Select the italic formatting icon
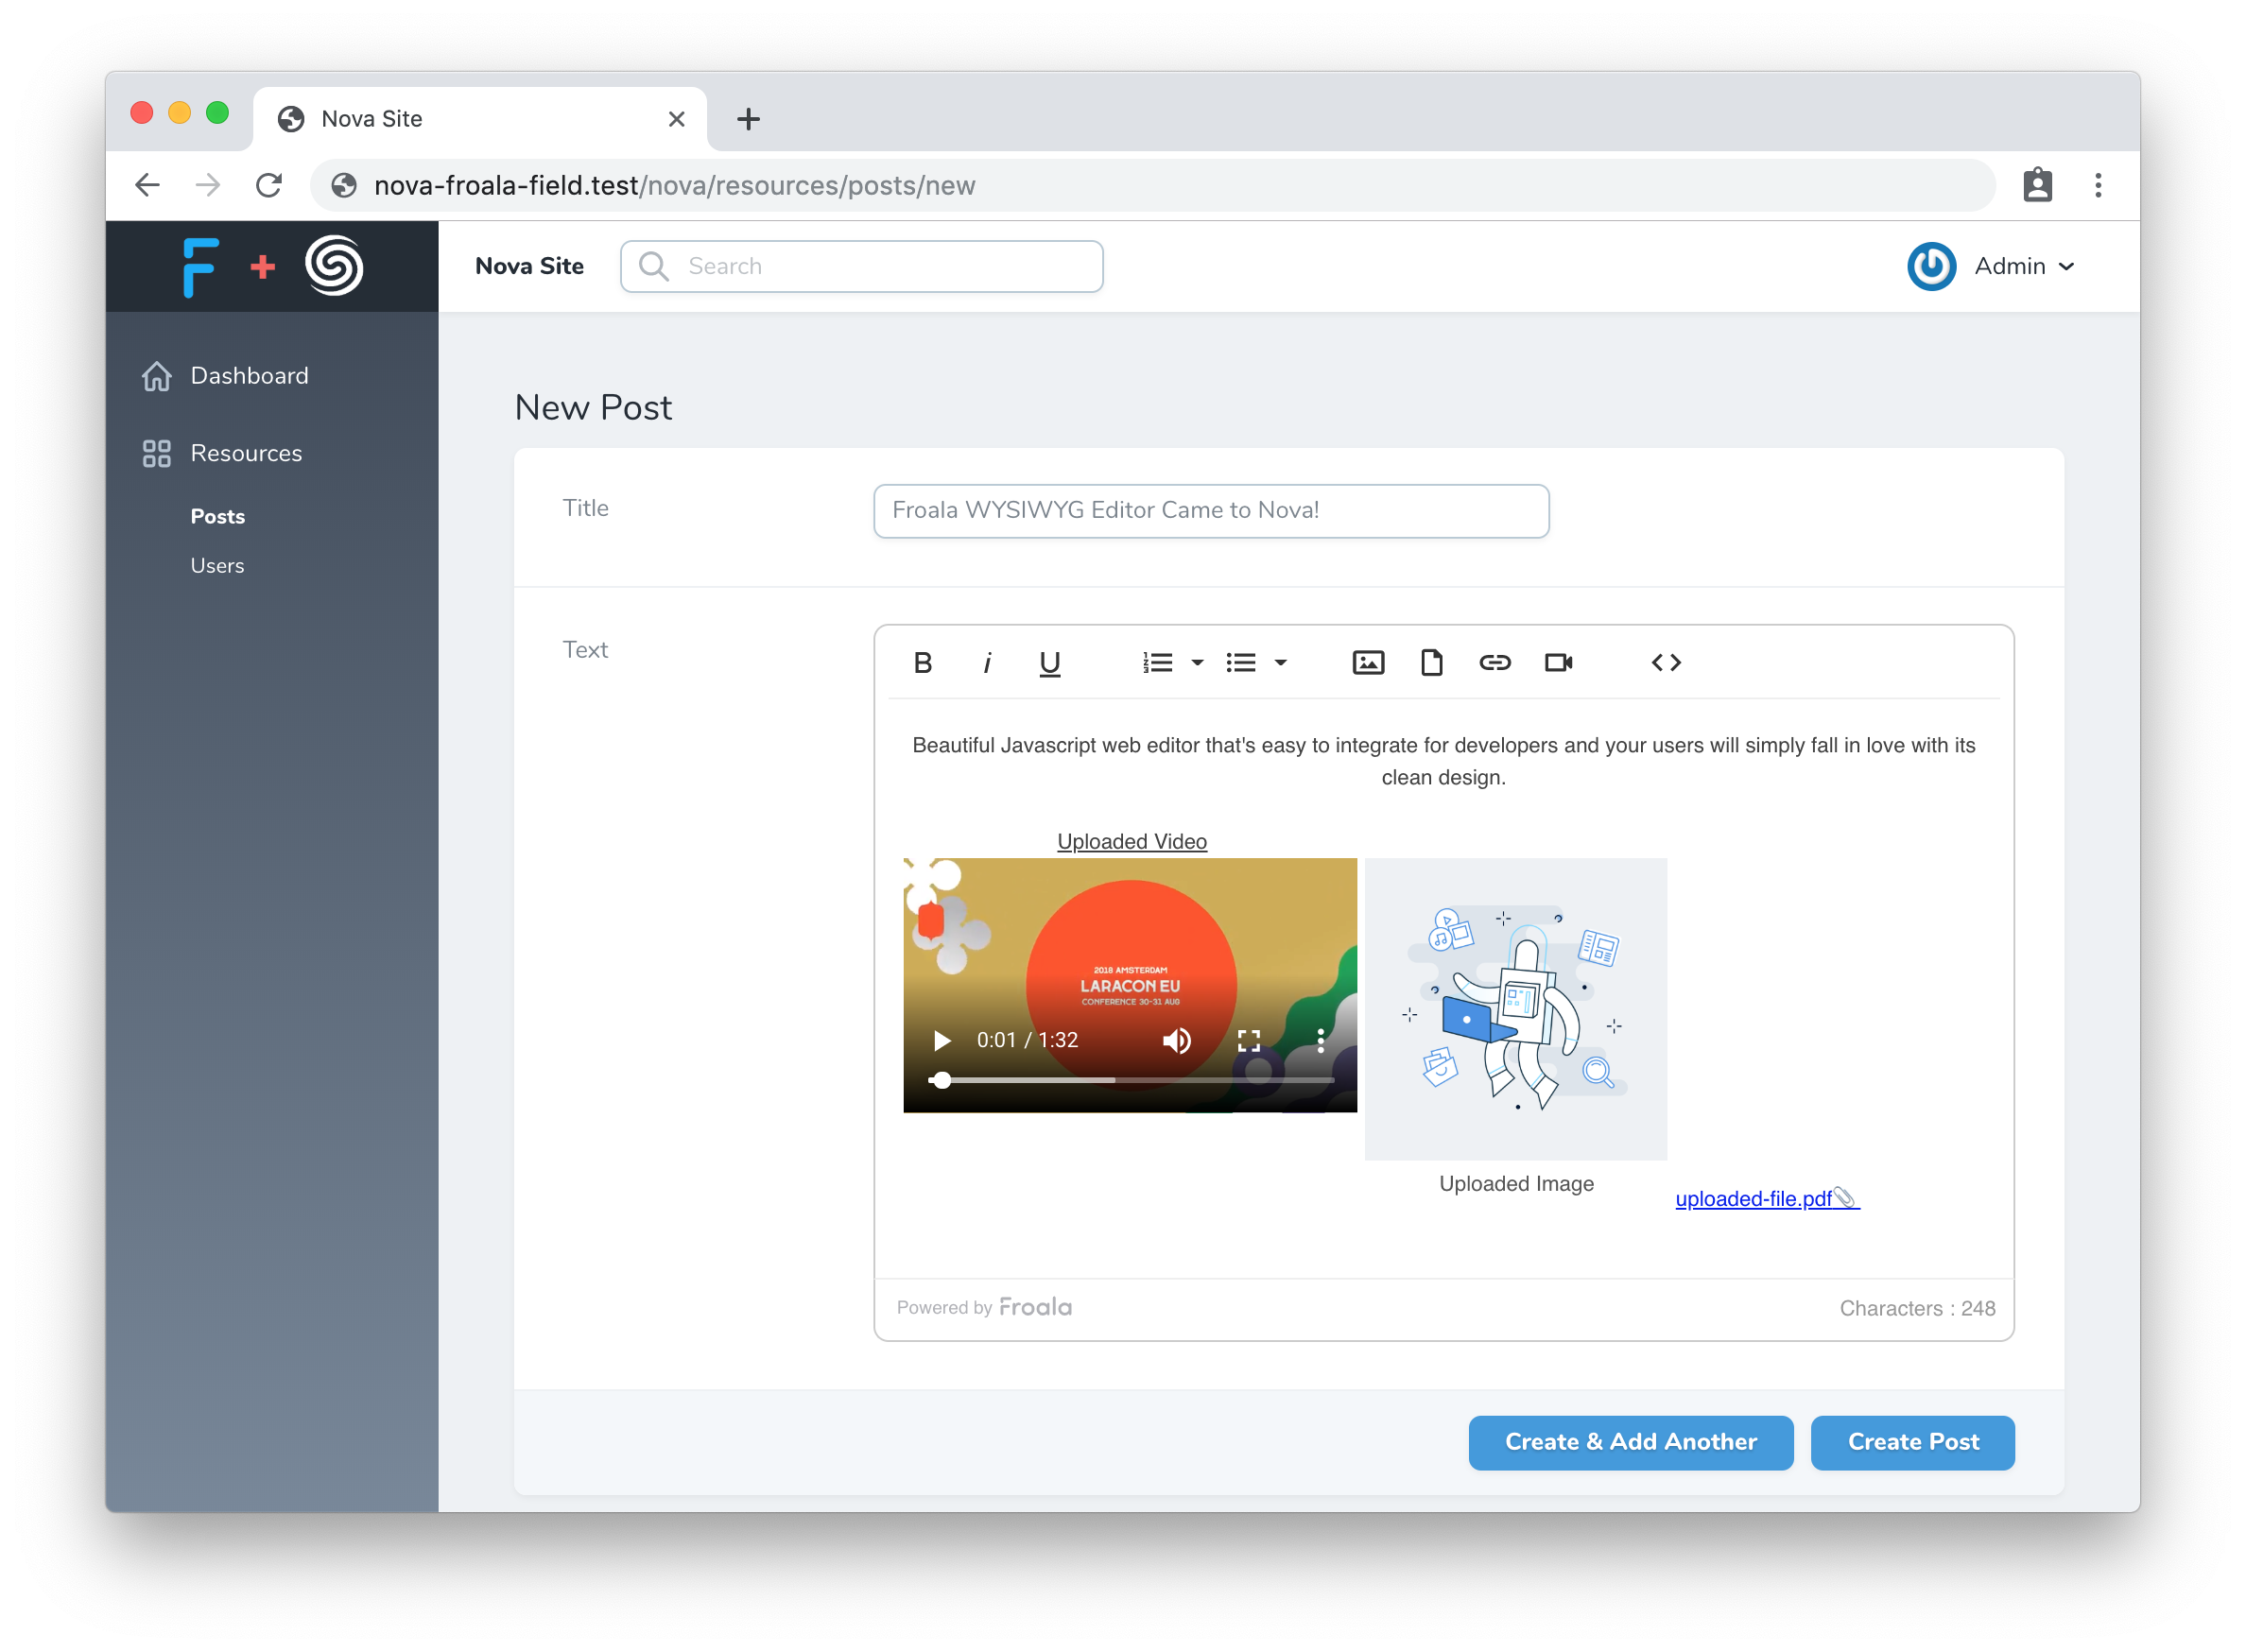Screen dimensions: 2246x1652 pos(988,662)
